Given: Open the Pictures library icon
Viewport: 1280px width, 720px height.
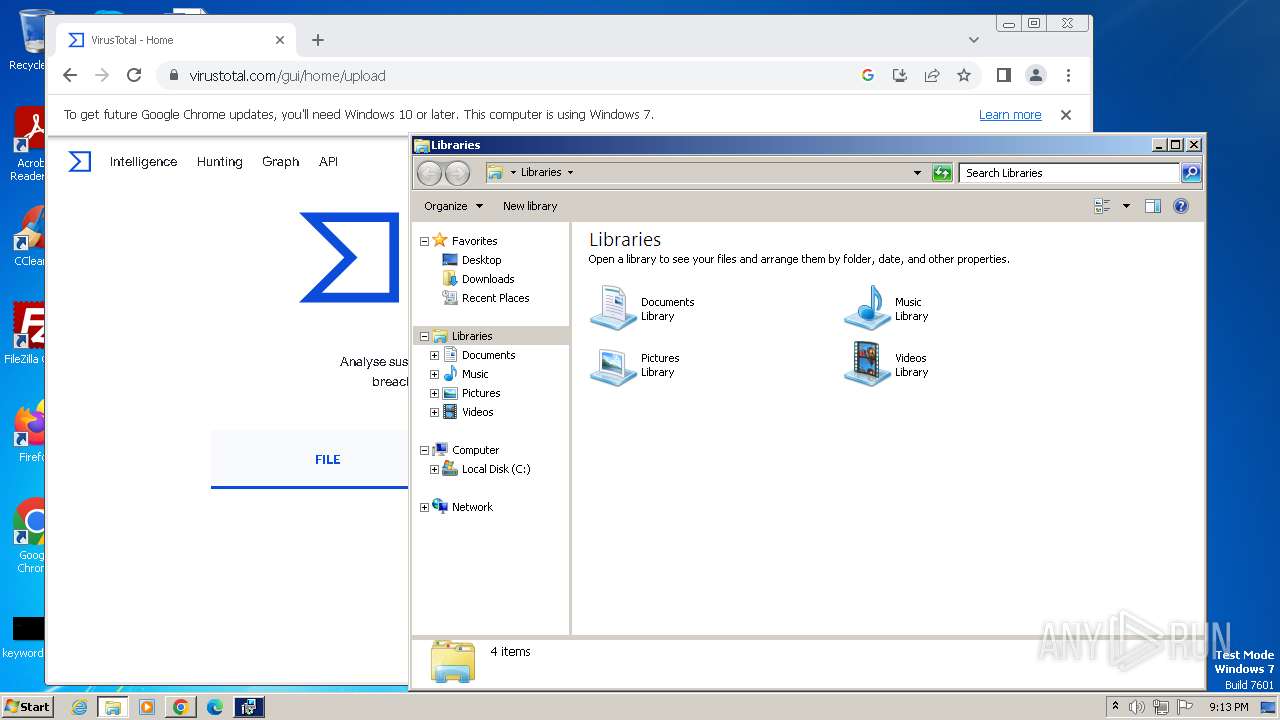Looking at the screenshot, I should click(613, 365).
